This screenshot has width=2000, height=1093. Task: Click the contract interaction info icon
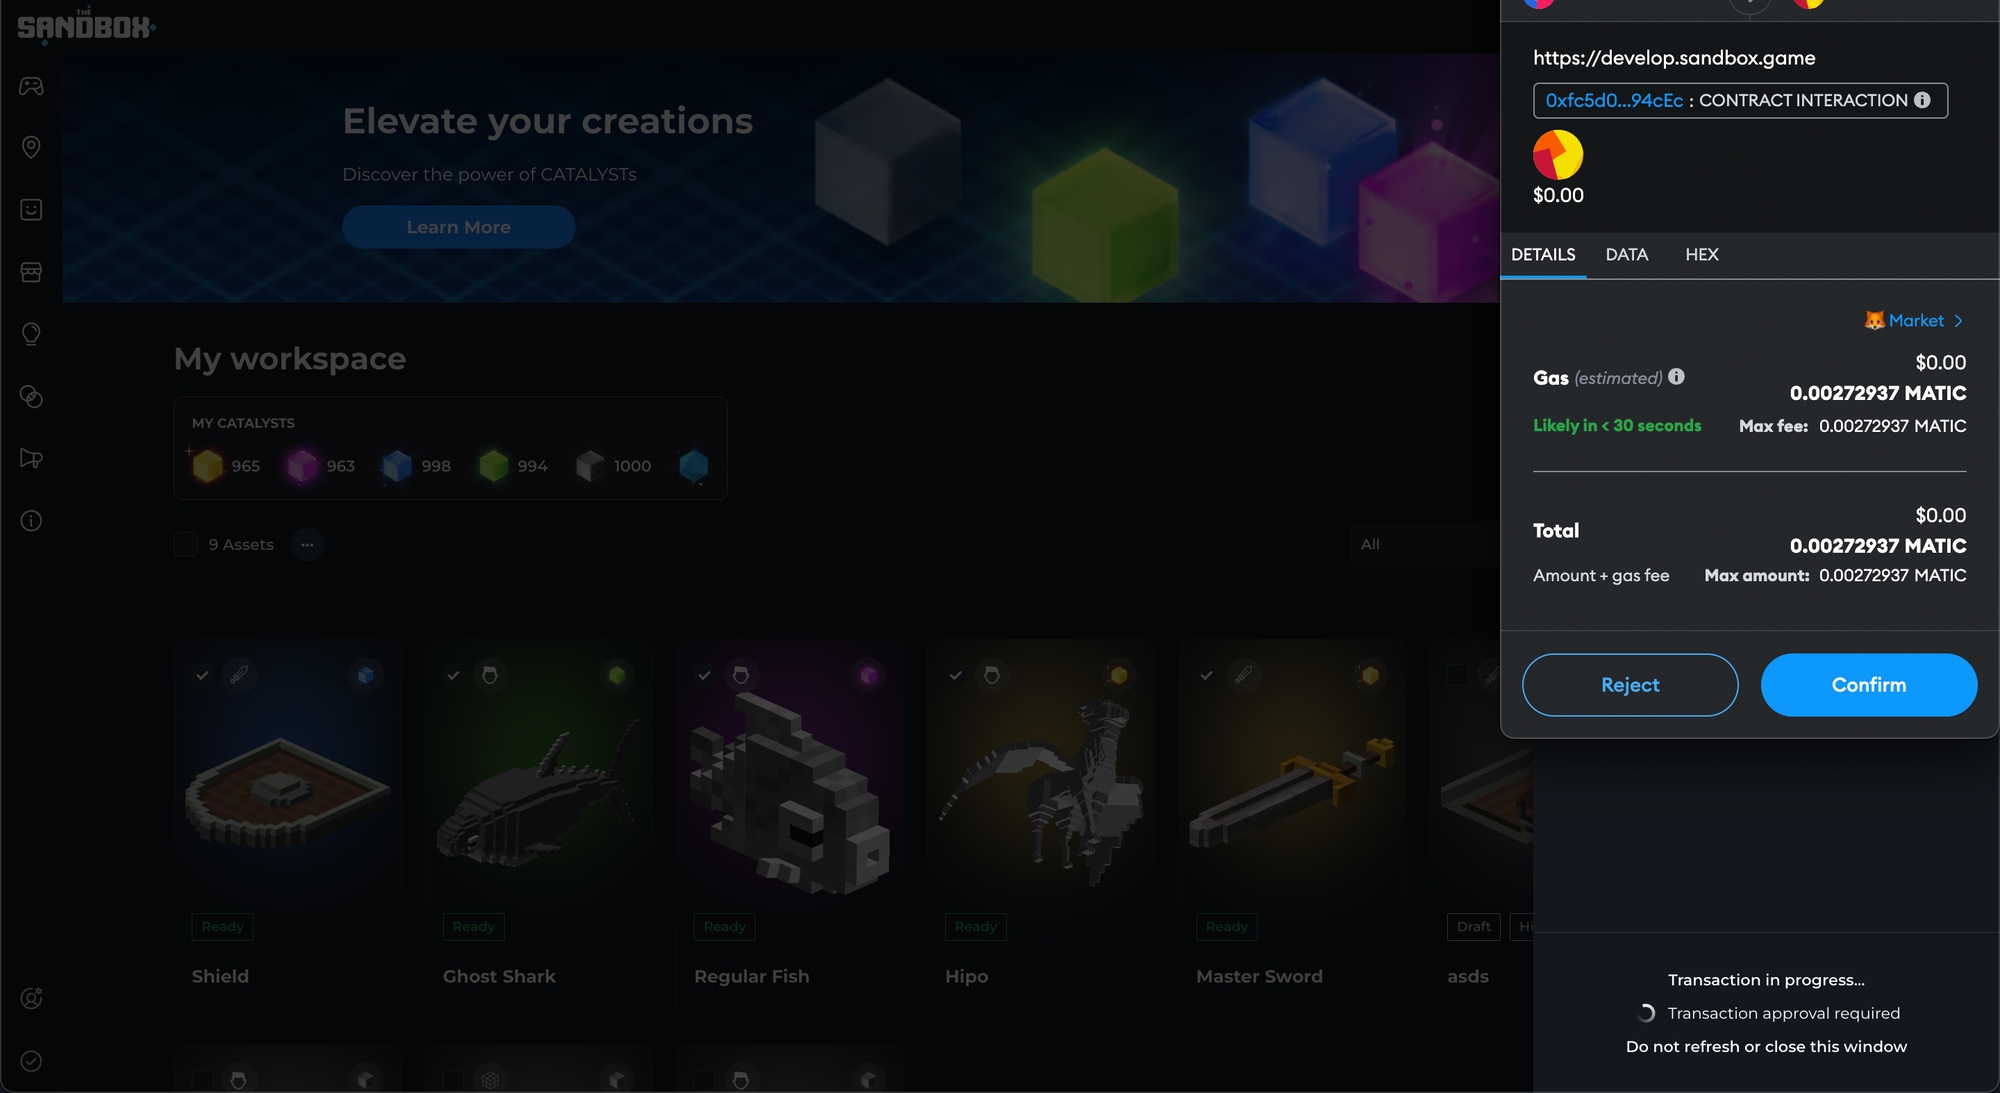(x=1922, y=100)
